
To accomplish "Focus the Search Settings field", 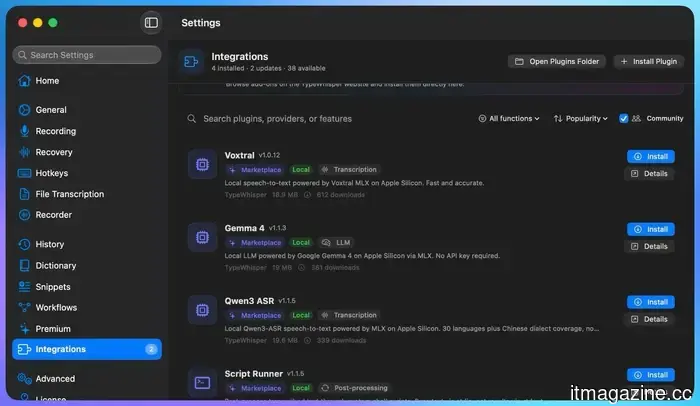I will [87, 55].
